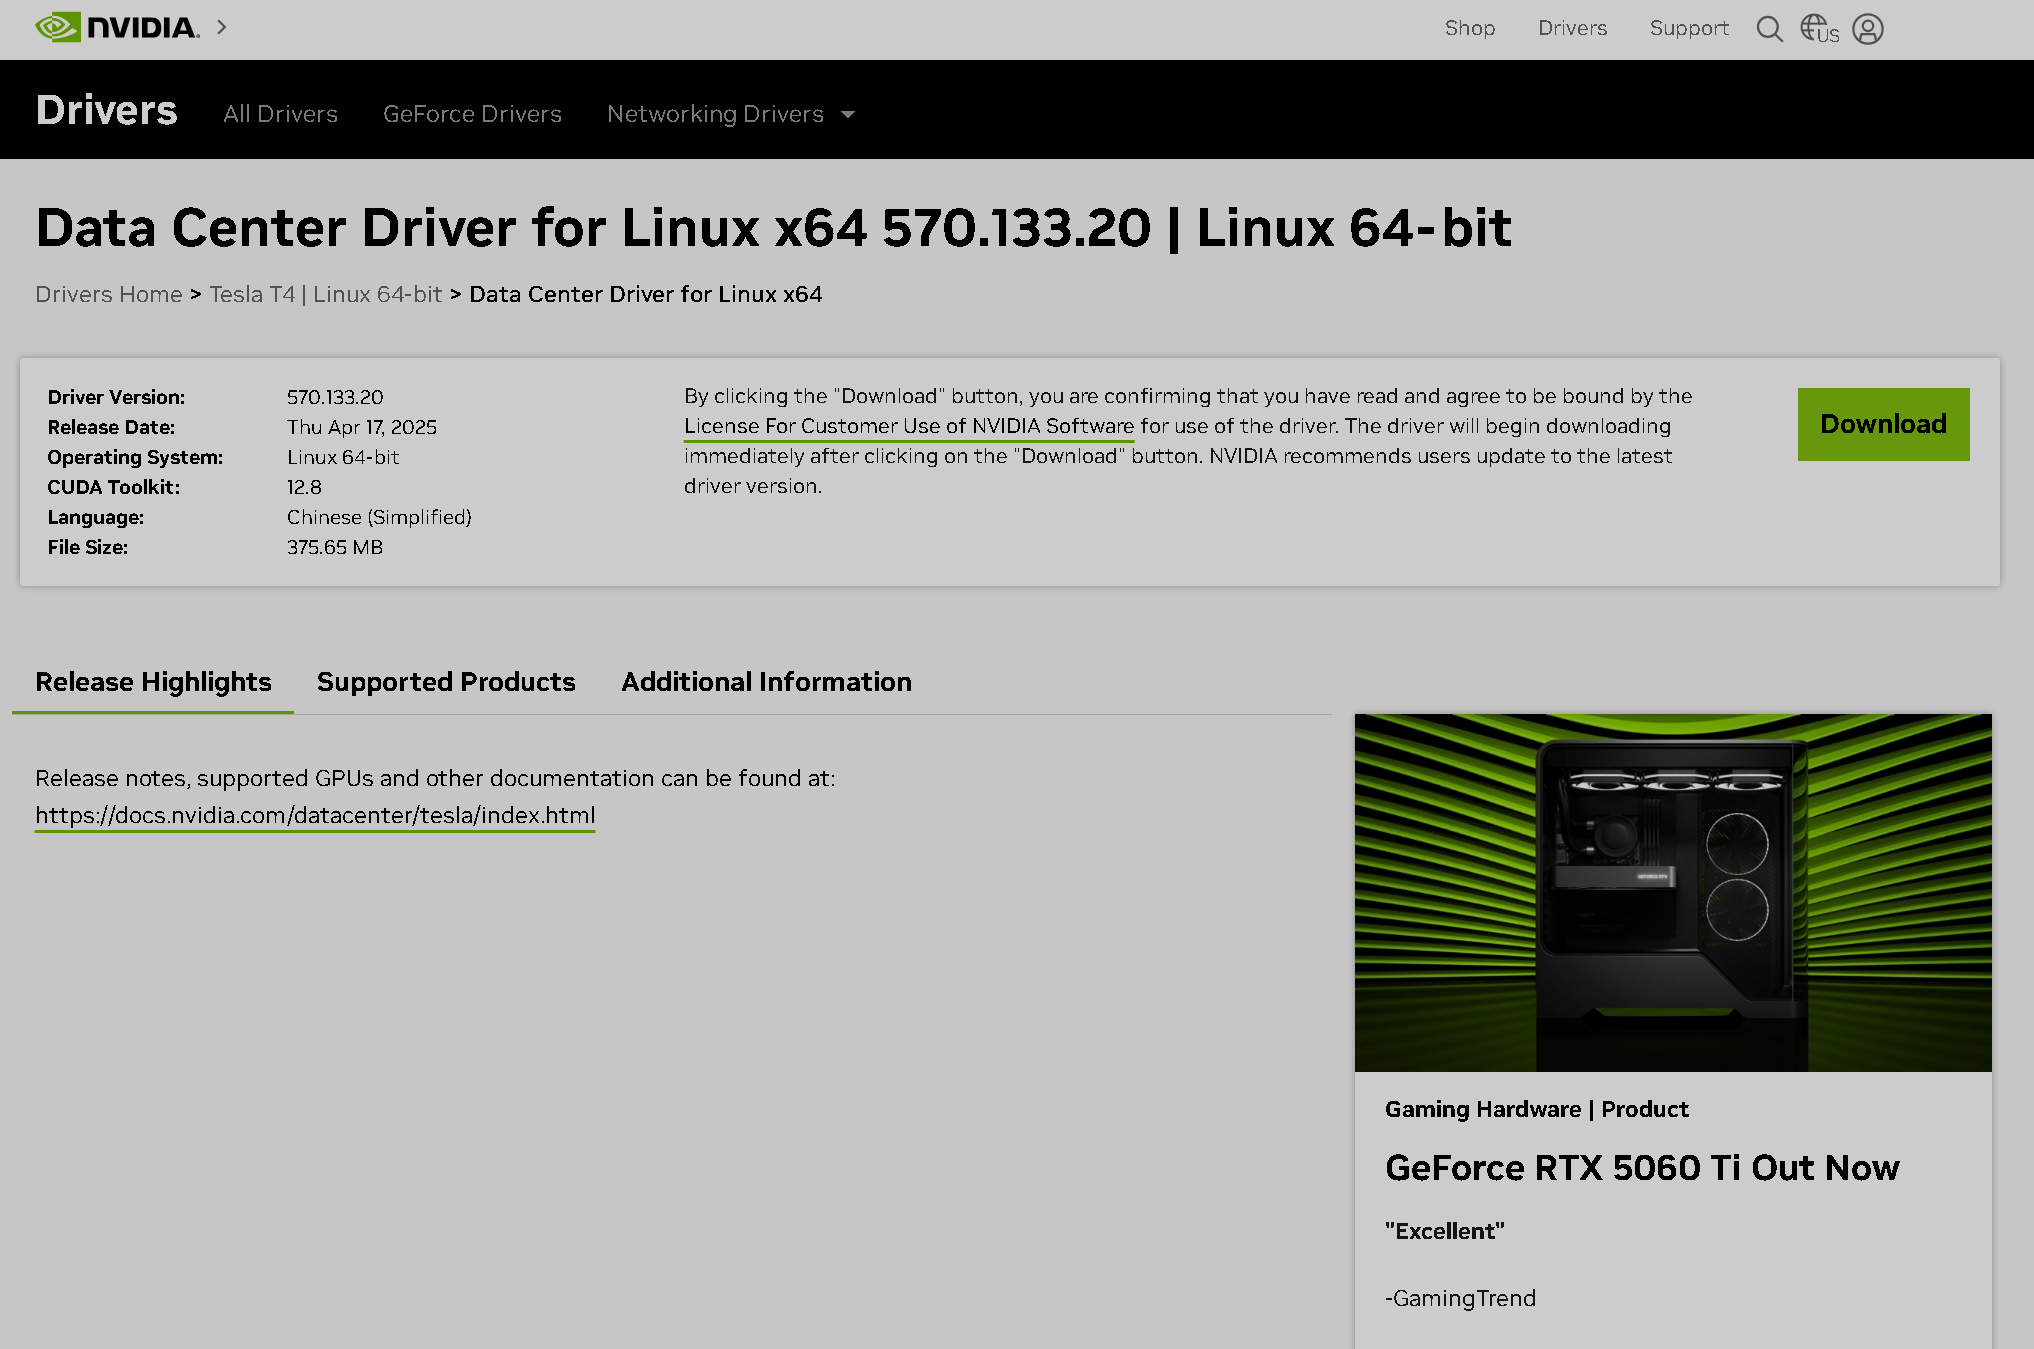Select the Release Highlights tab
This screenshot has width=2034, height=1349.
[x=153, y=682]
